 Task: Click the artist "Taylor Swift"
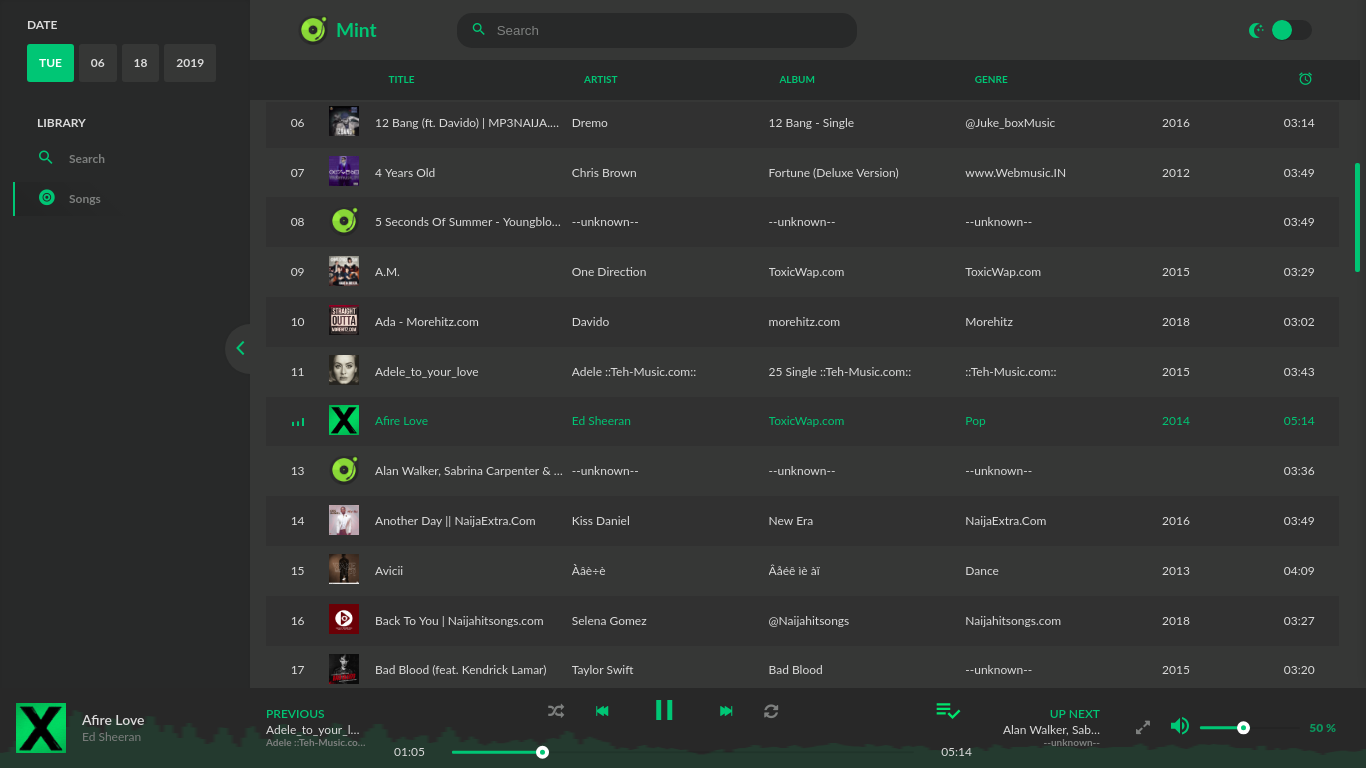[603, 670]
